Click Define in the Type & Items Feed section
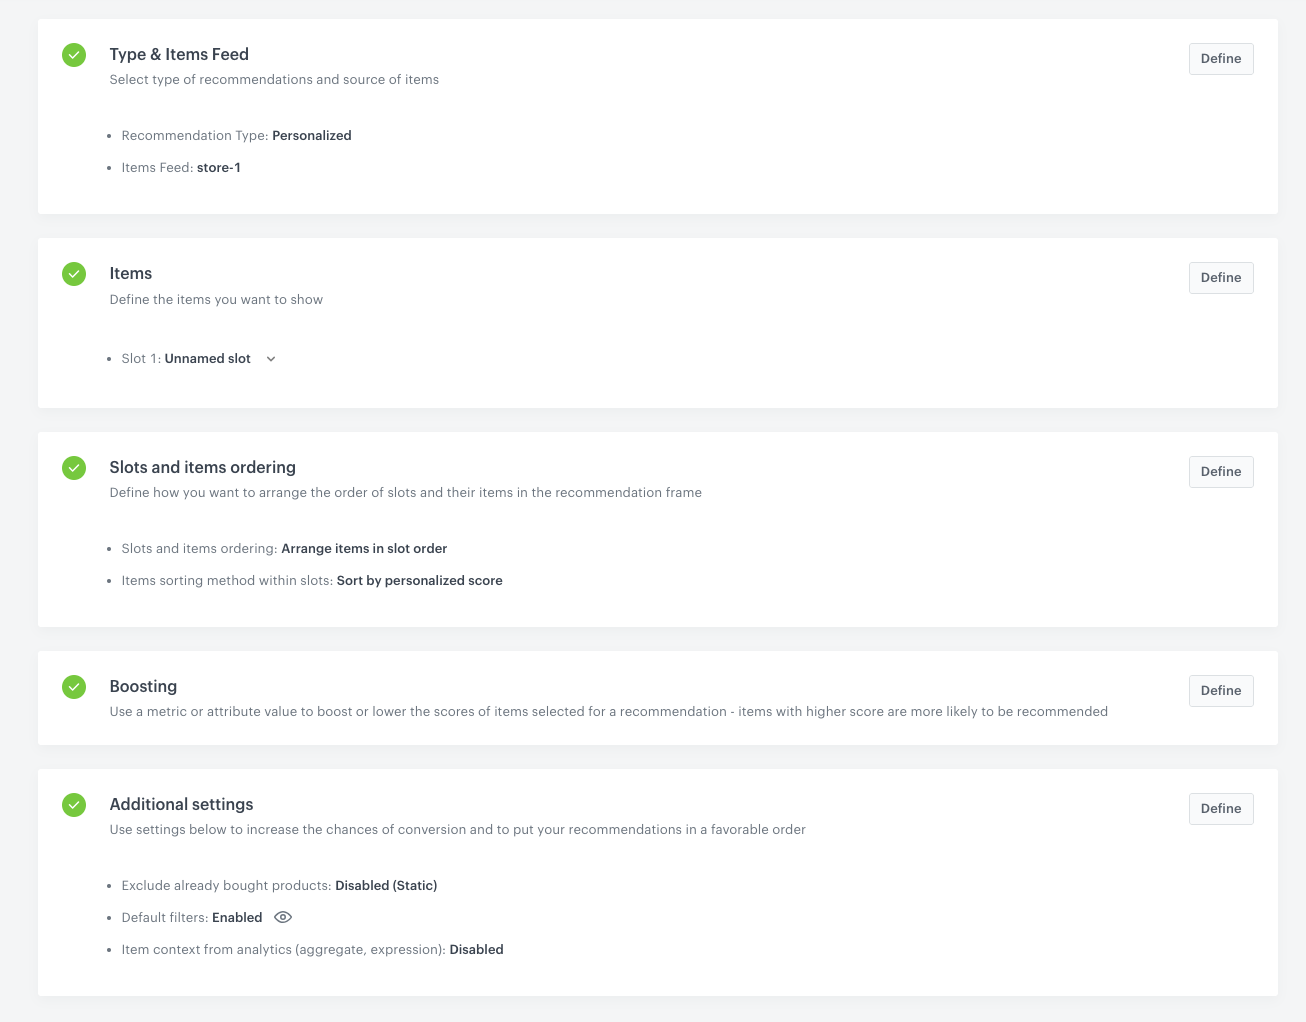This screenshot has height=1022, width=1306. (1220, 58)
